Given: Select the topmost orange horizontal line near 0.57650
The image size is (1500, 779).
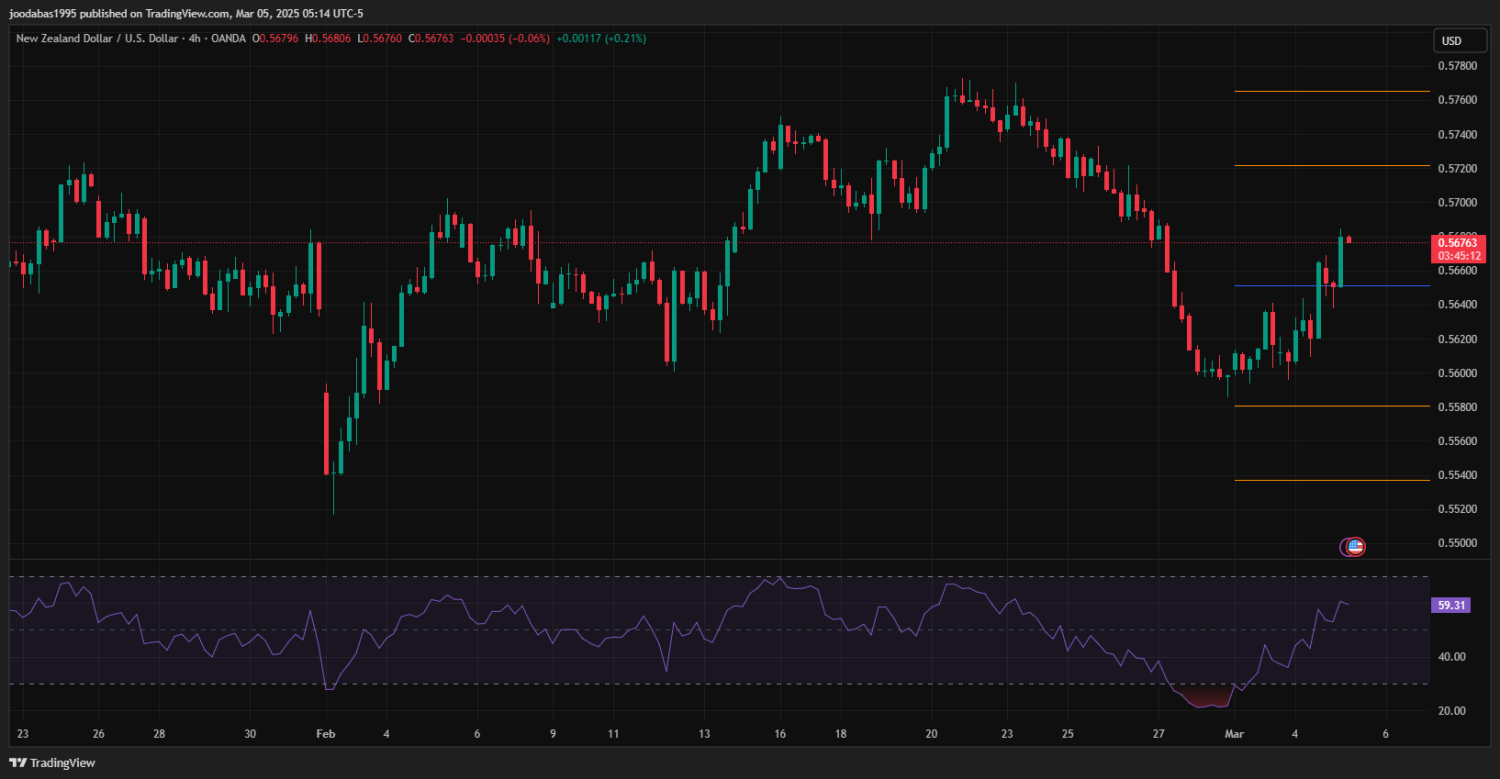Looking at the screenshot, I should pyautogui.click(x=1332, y=91).
